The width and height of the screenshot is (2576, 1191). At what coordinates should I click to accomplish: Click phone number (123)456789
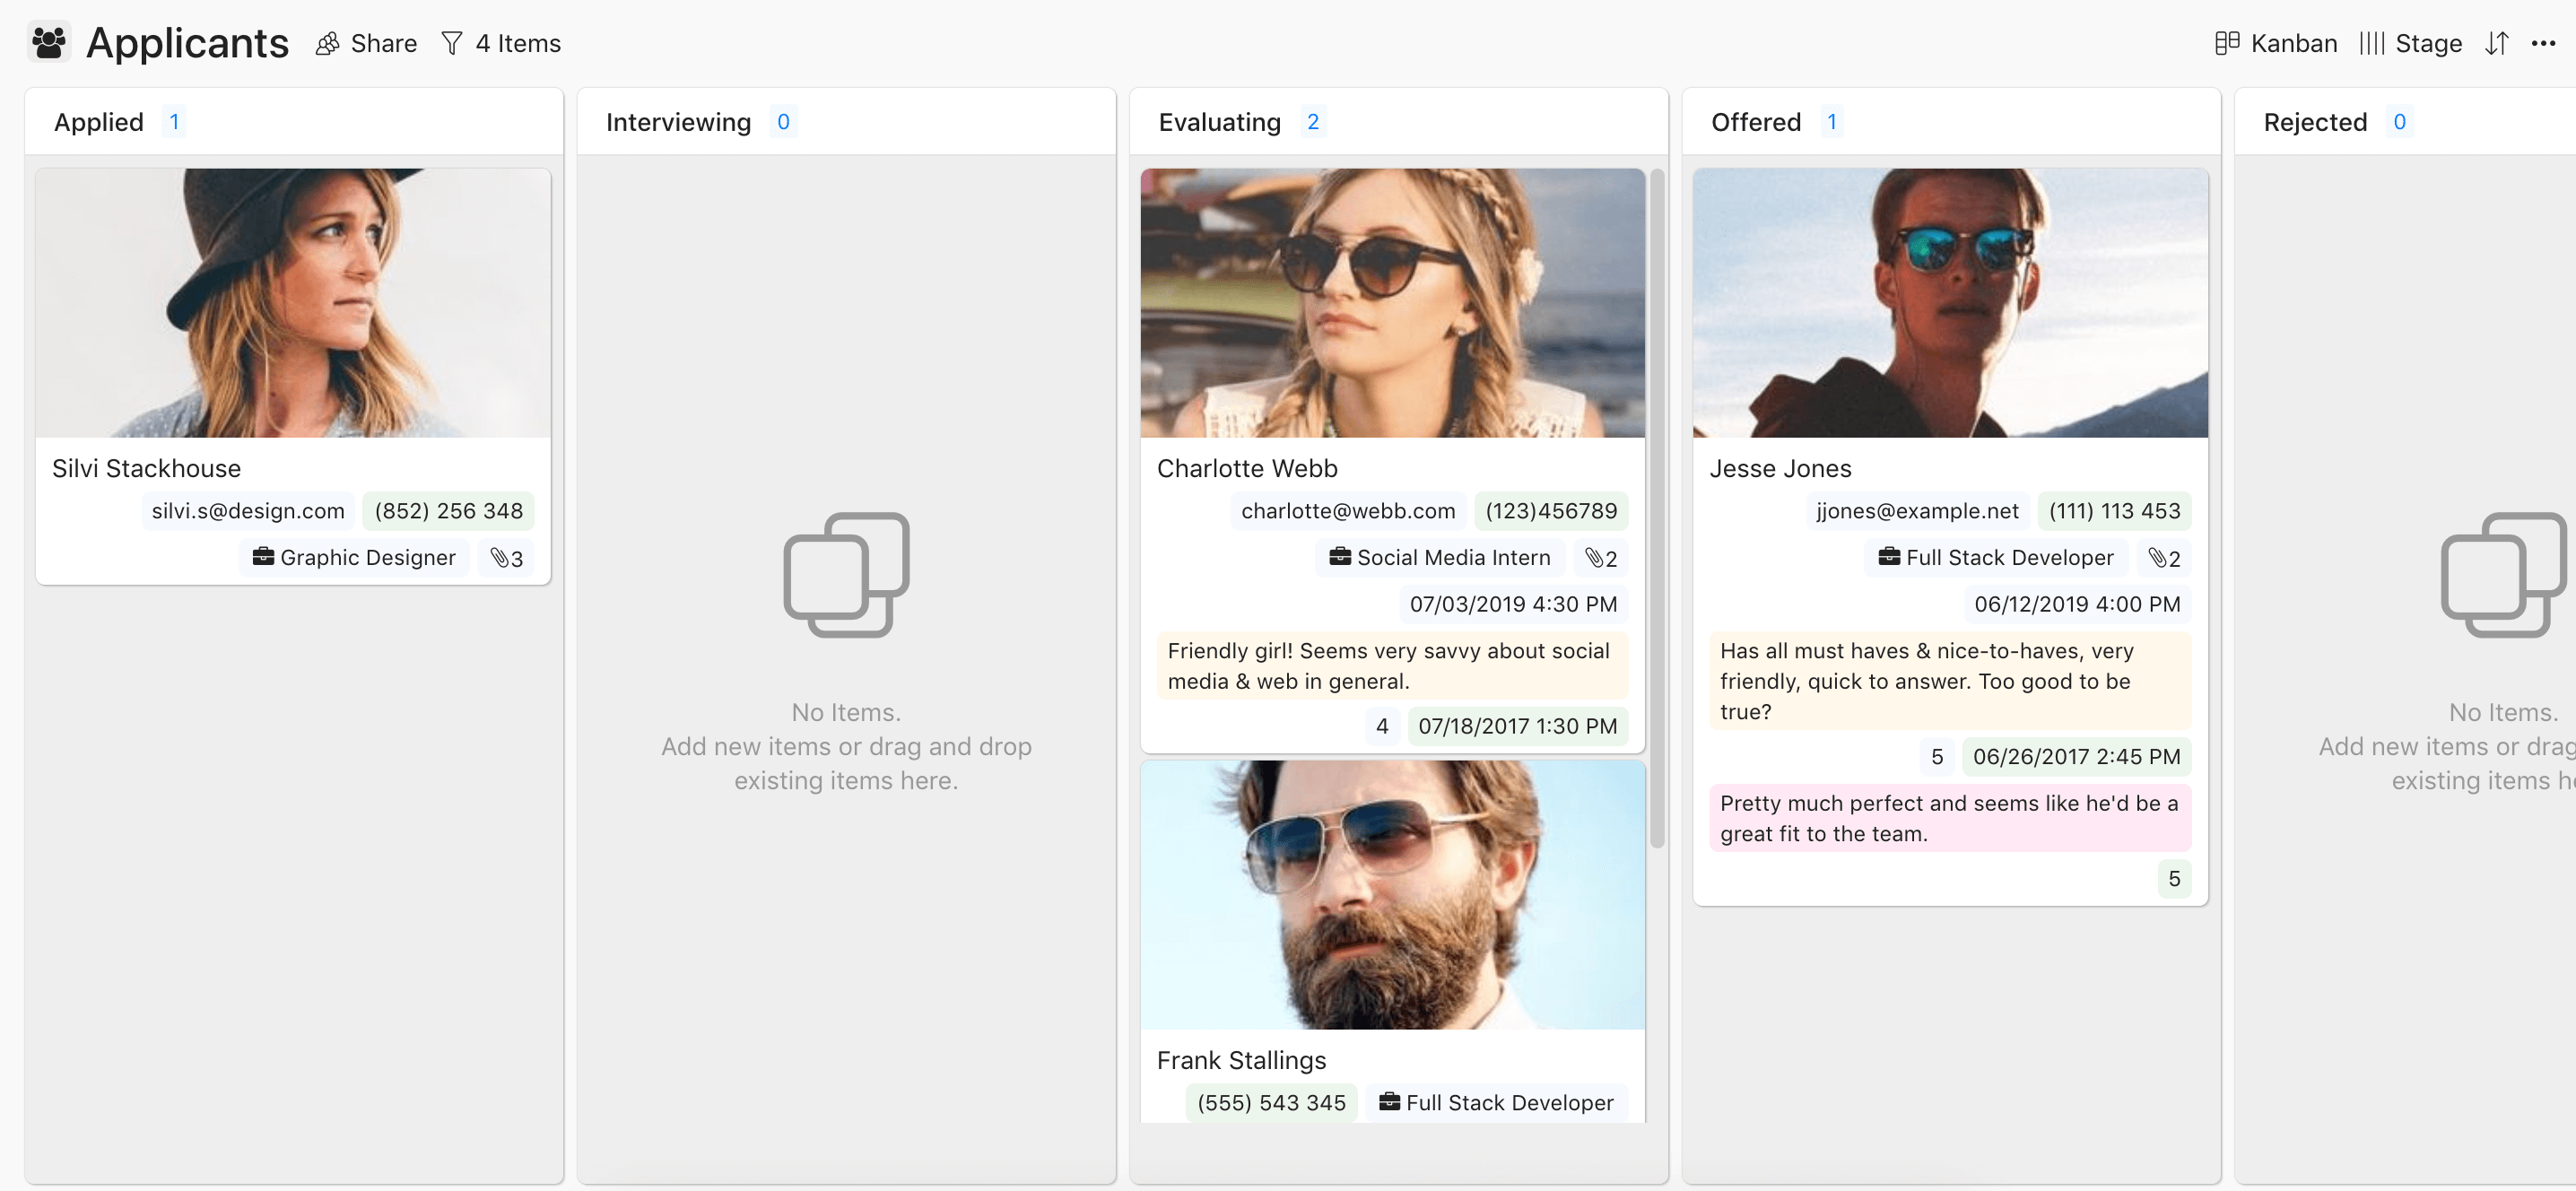tap(1550, 511)
